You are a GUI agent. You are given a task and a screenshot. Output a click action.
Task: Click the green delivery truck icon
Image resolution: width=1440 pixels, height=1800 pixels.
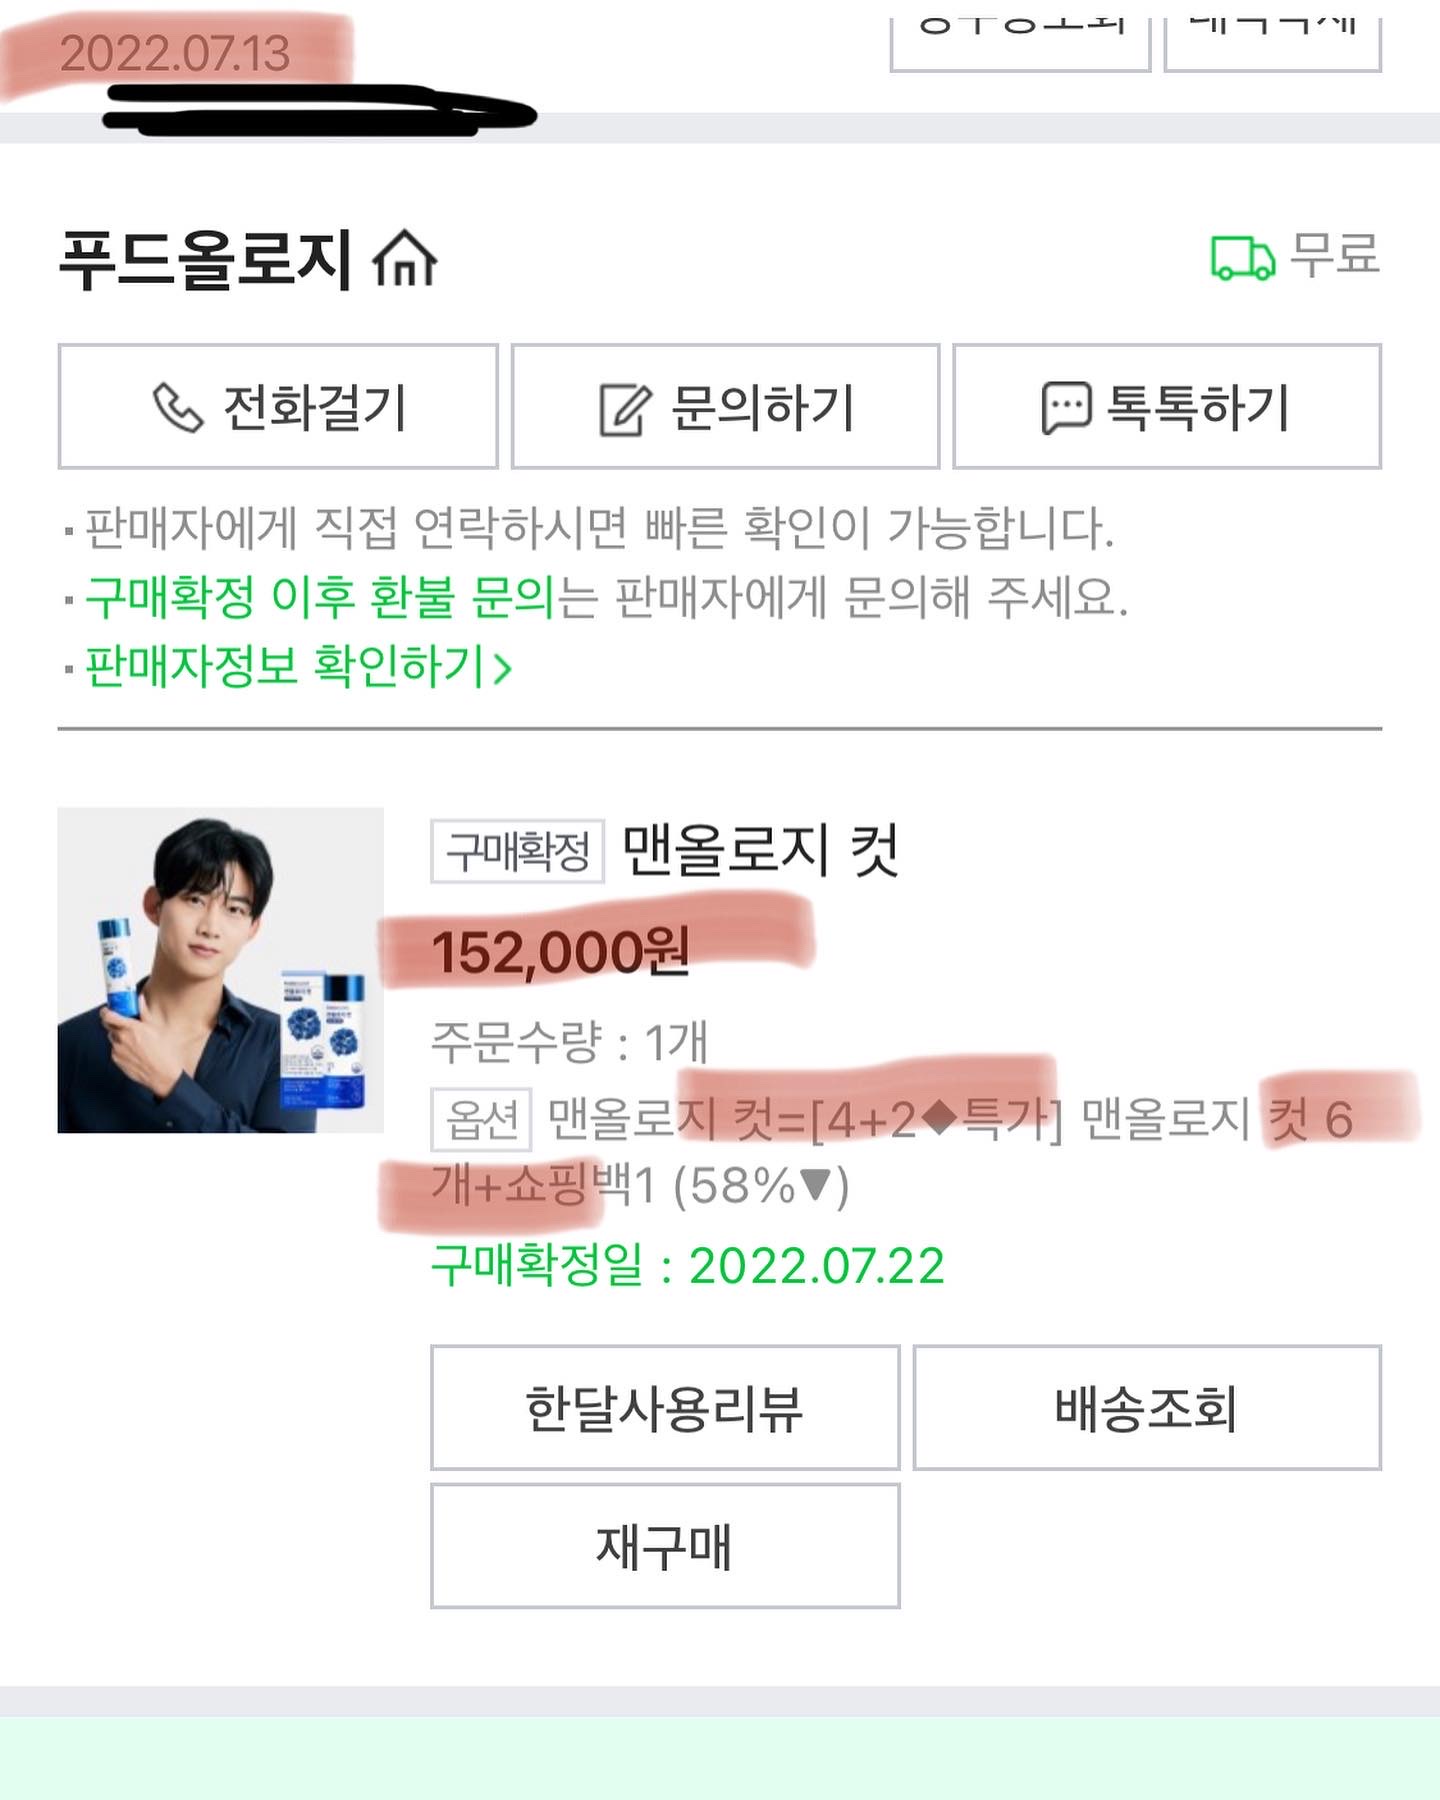point(1243,257)
